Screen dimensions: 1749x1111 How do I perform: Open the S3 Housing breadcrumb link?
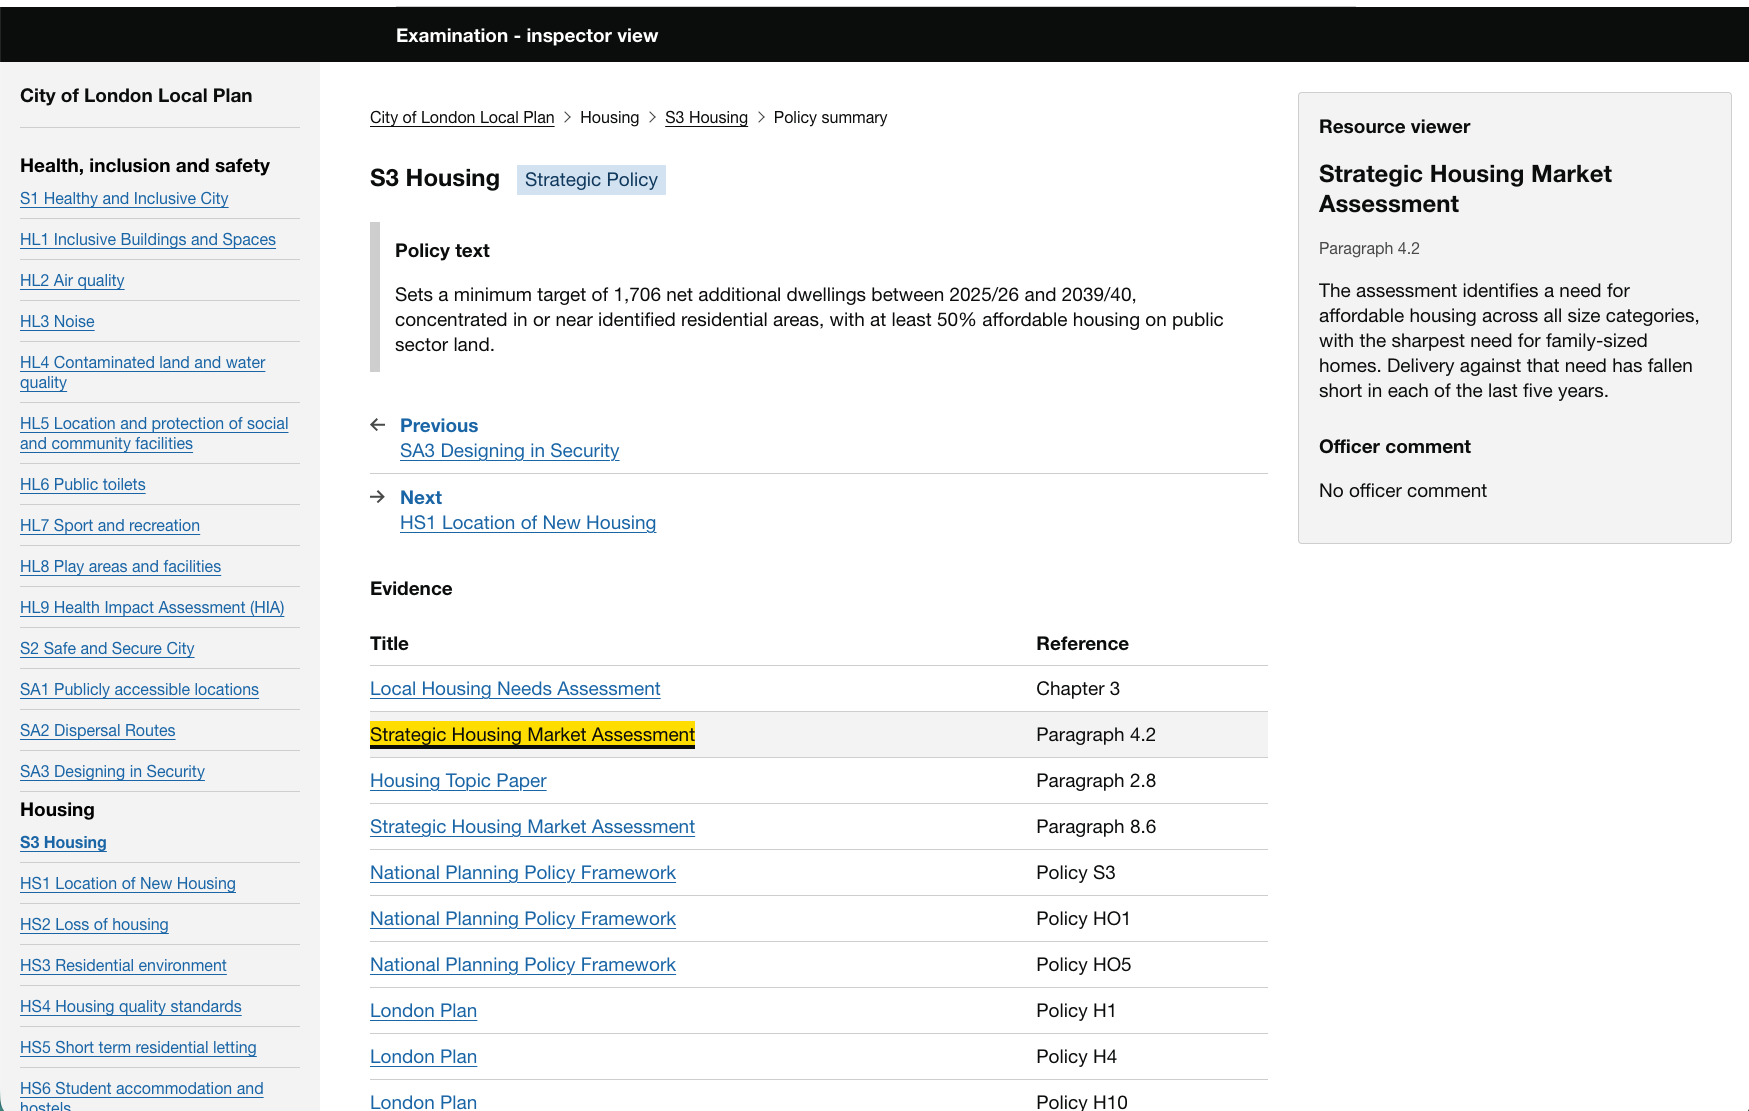(706, 117)
